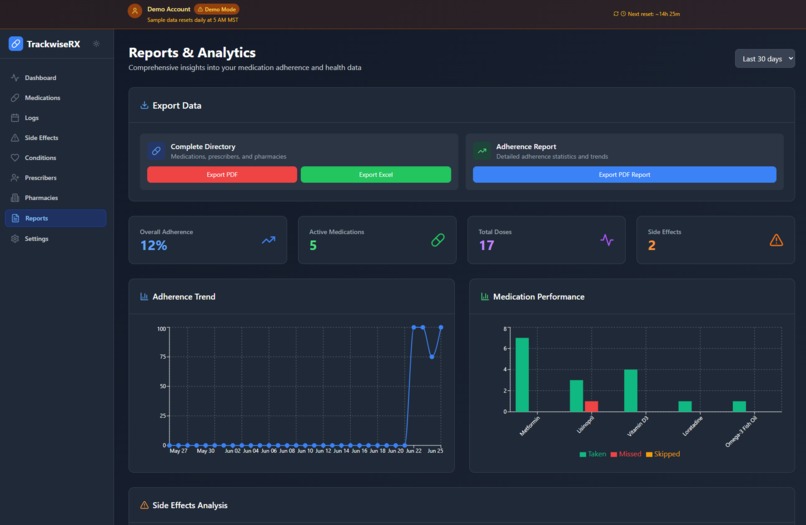This screenshot has width=806, height=525.
Task: Click the Total Doses value 17
Action: [486, 246]
